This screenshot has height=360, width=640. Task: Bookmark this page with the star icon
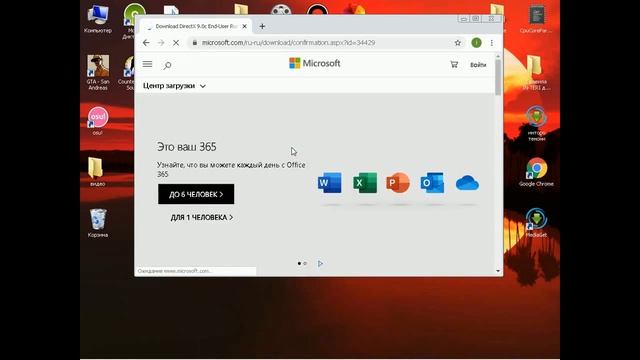458,42
